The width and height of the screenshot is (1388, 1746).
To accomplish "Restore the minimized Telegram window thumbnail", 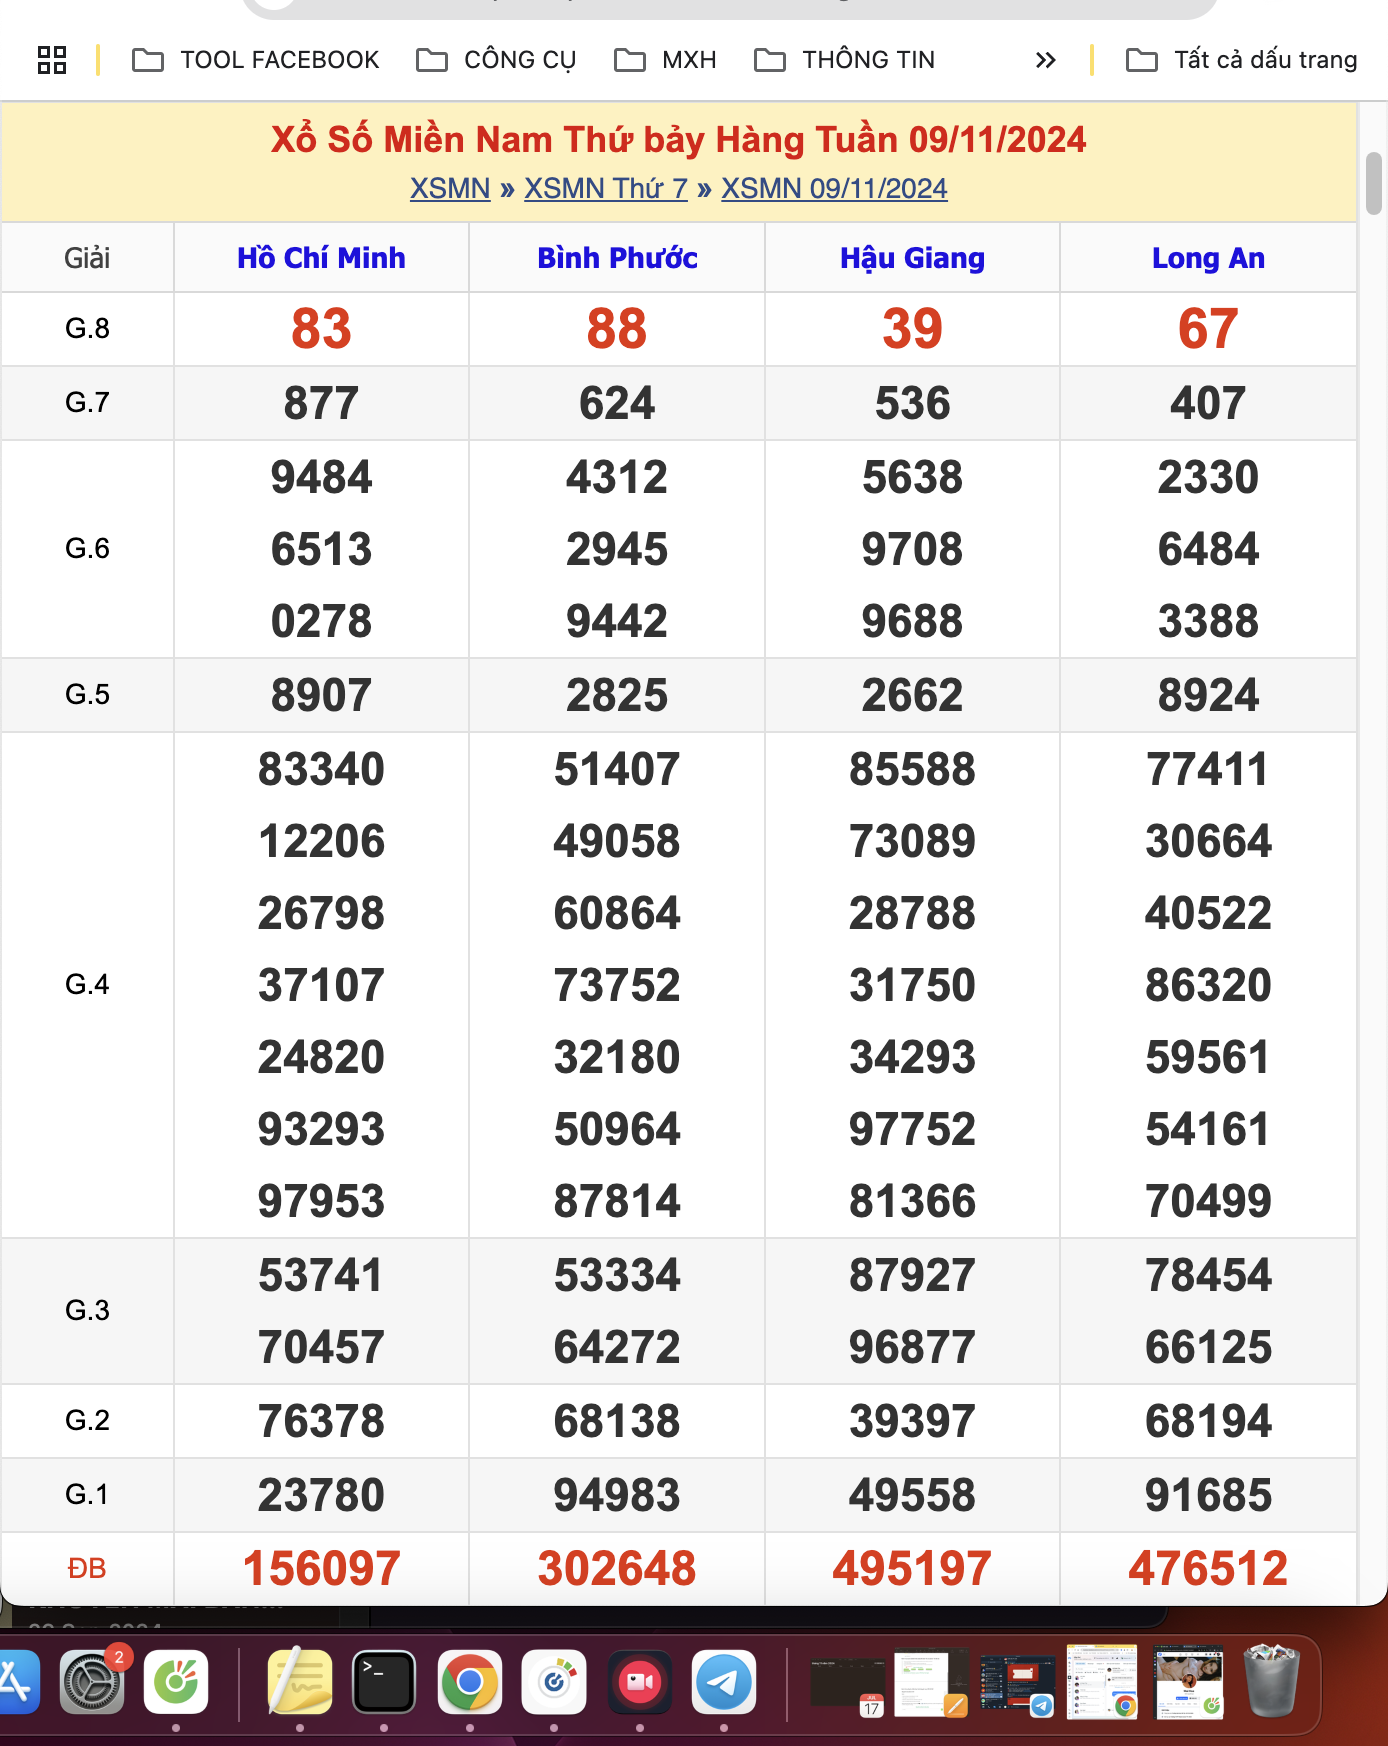I will coord(1017,1684).
